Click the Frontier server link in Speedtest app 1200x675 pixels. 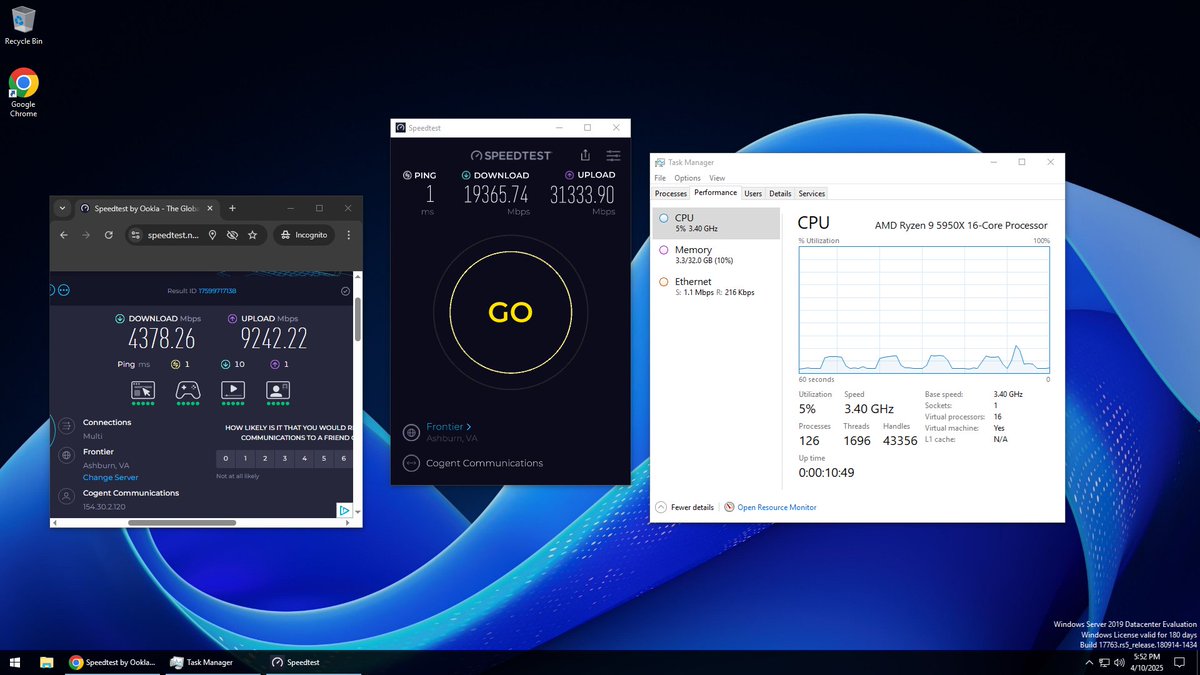(x=448, y=427)
